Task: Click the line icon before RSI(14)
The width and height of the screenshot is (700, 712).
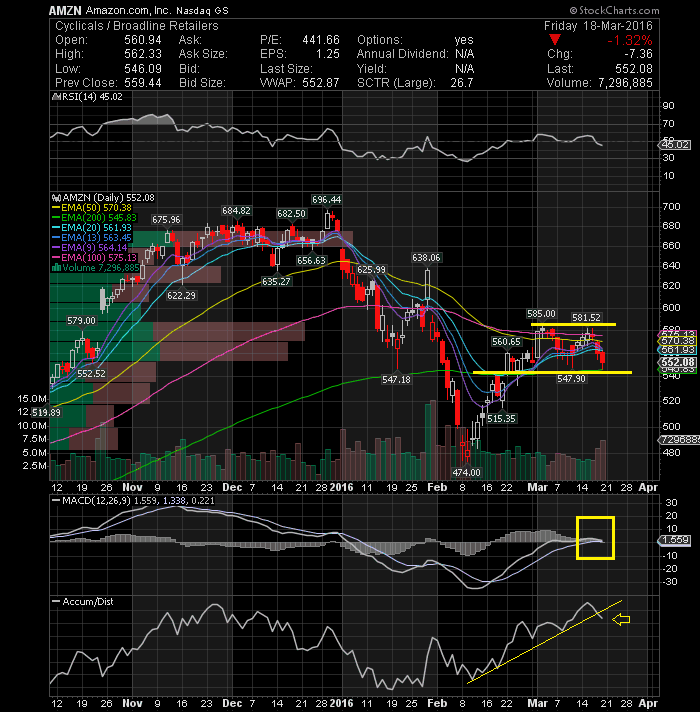Action: tap(56, 97)
